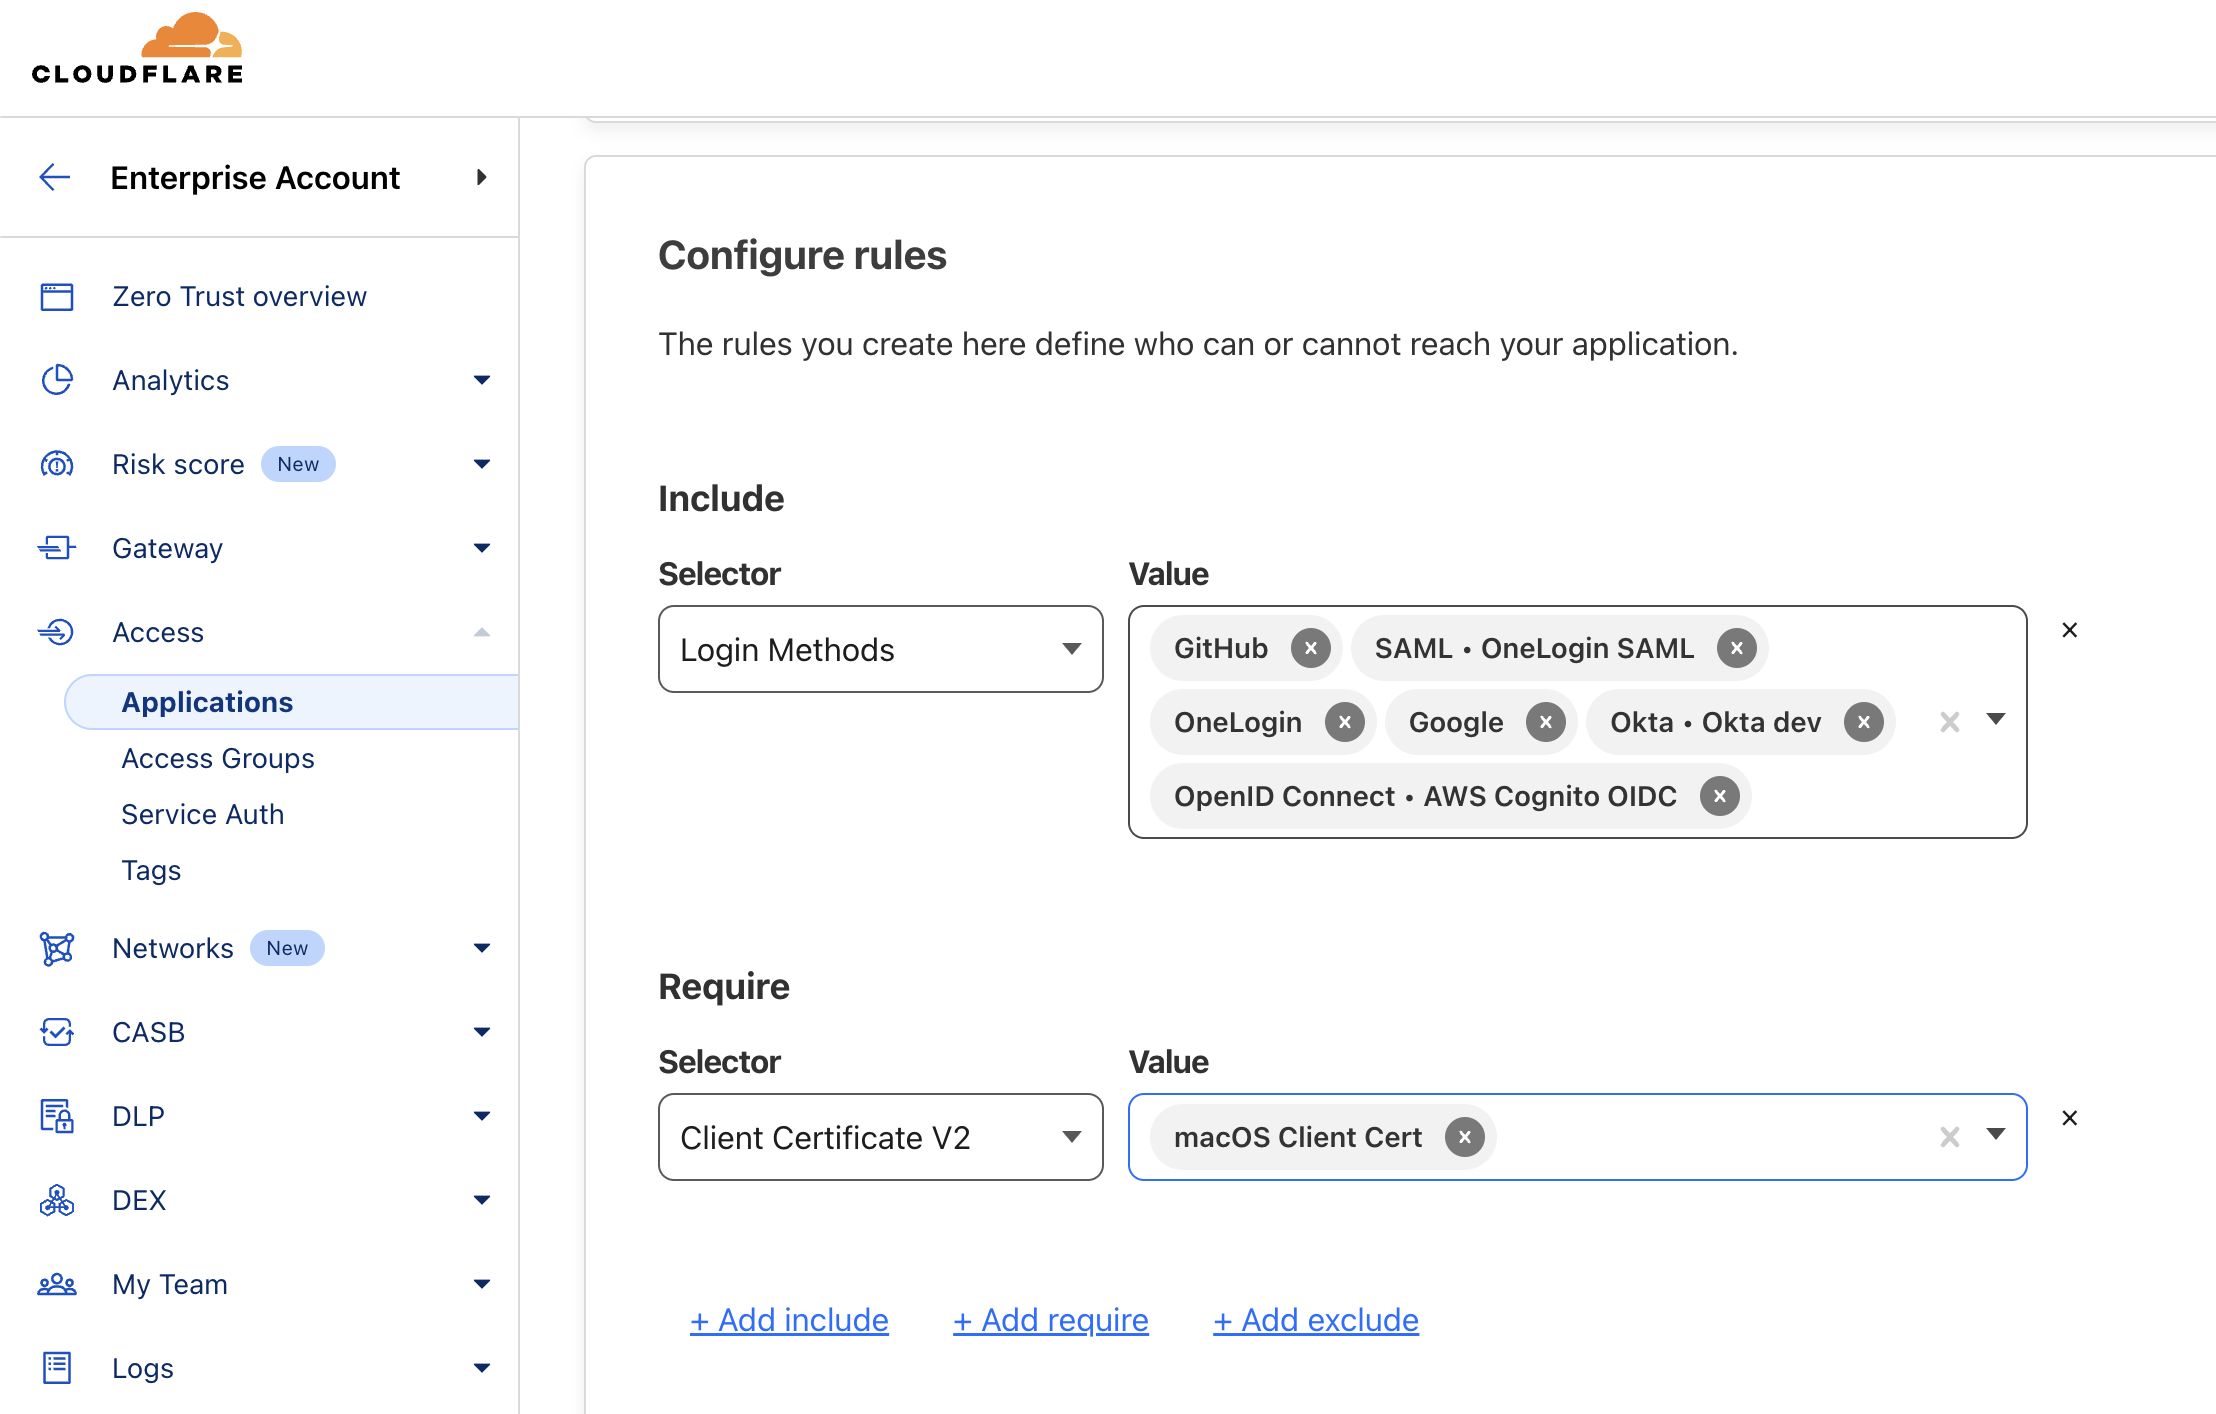Remove the macOS Client Cert value
This screenshot has height=1414, width=2216.
pyautogui.click(x=1464, y=1137)
